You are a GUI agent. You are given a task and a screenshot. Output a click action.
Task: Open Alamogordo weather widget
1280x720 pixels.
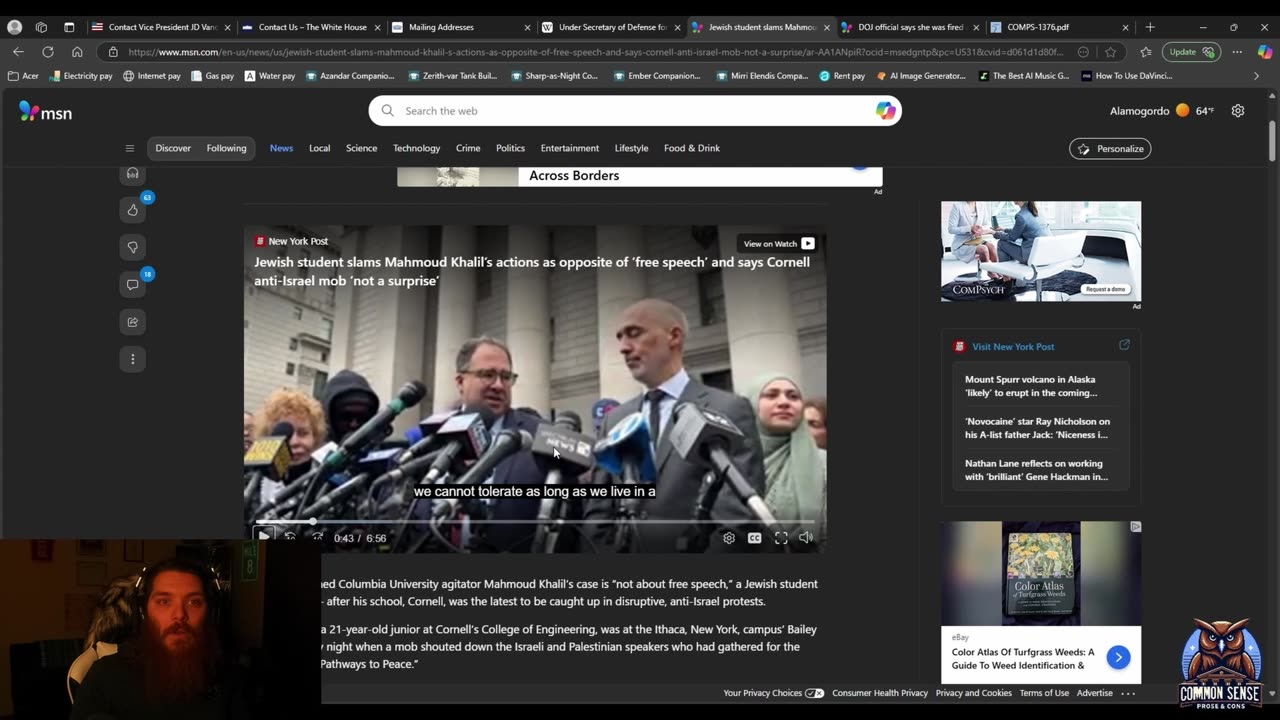(x=1162, y=111)
